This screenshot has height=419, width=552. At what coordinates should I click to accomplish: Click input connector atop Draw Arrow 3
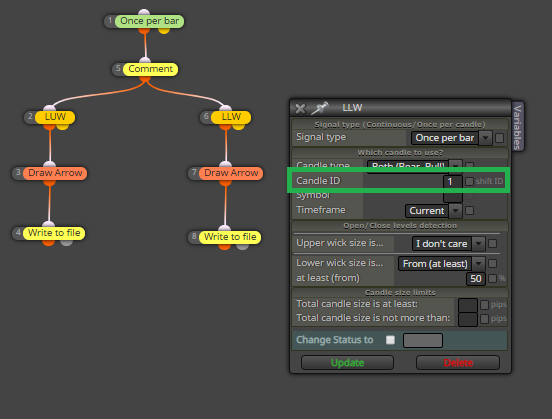49,164
